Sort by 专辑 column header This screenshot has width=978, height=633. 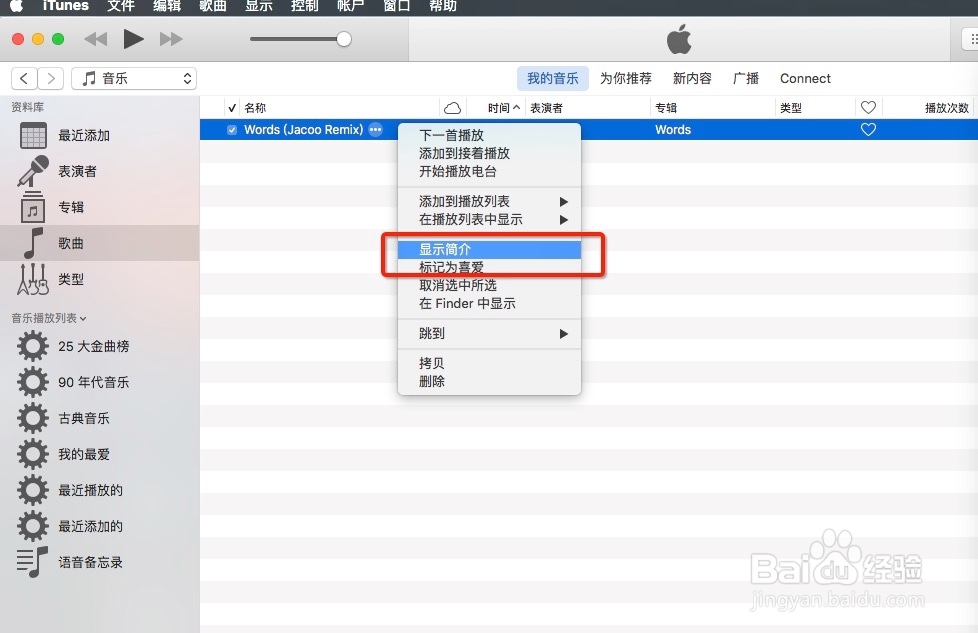point(713,108)
